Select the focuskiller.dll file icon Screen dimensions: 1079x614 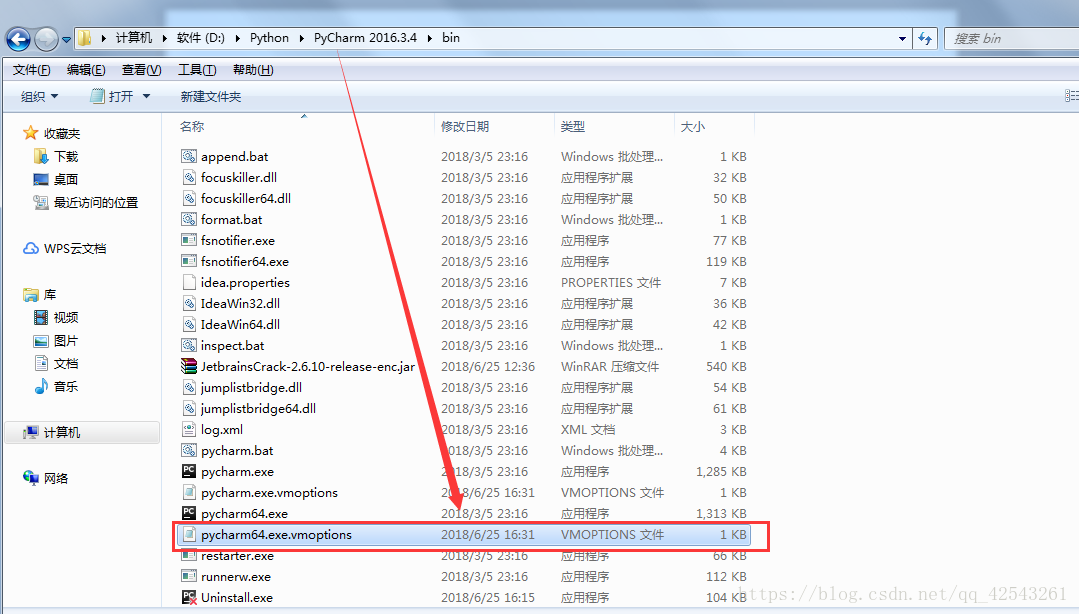[189, 177]
